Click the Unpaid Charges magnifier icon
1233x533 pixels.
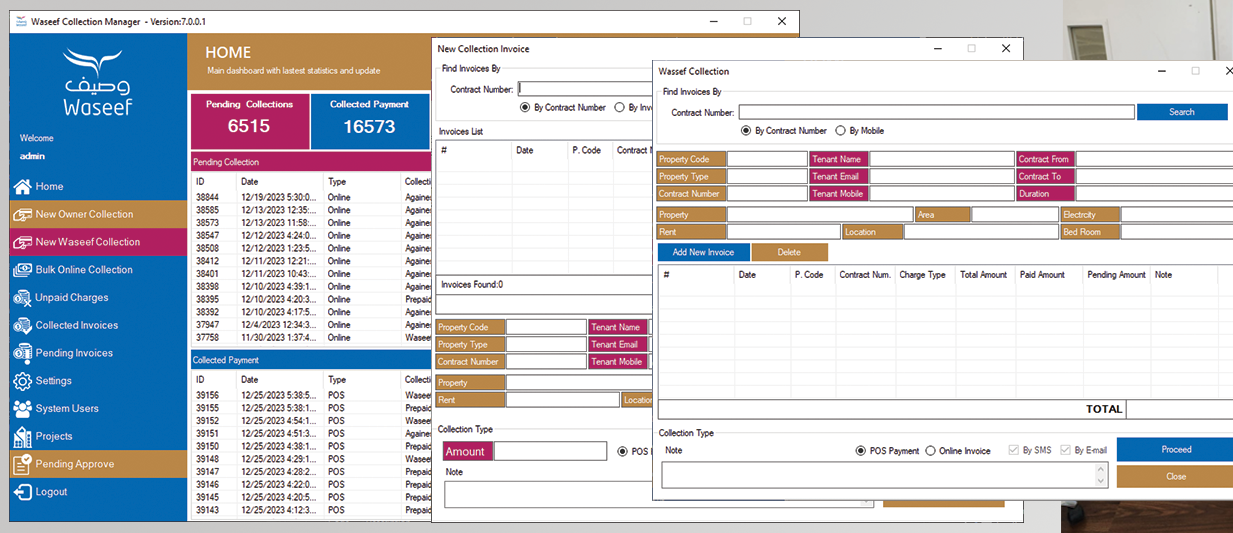[x=21, y=298]
